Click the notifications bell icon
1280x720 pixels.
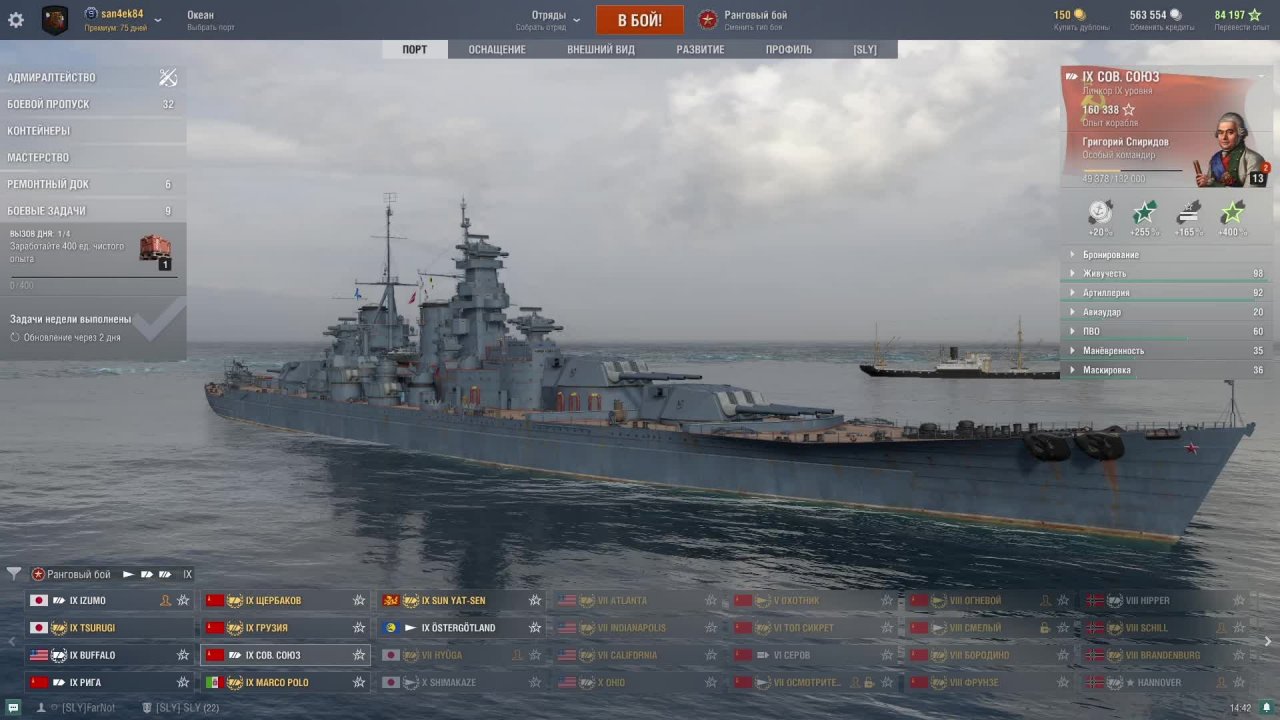tap(1266, 707)
